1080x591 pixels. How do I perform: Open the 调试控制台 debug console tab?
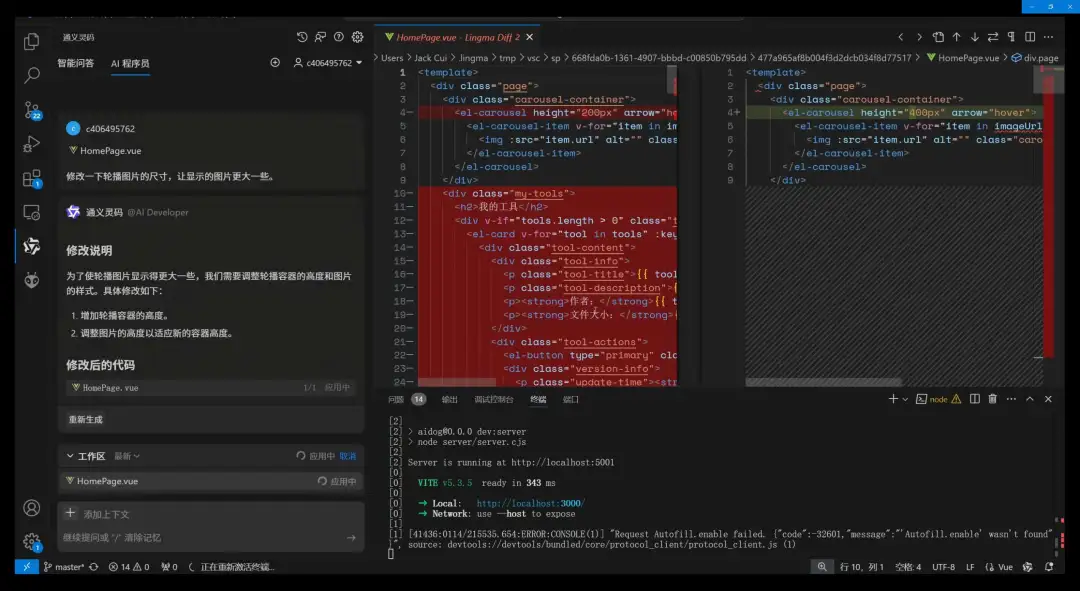(x=494, y=400)
